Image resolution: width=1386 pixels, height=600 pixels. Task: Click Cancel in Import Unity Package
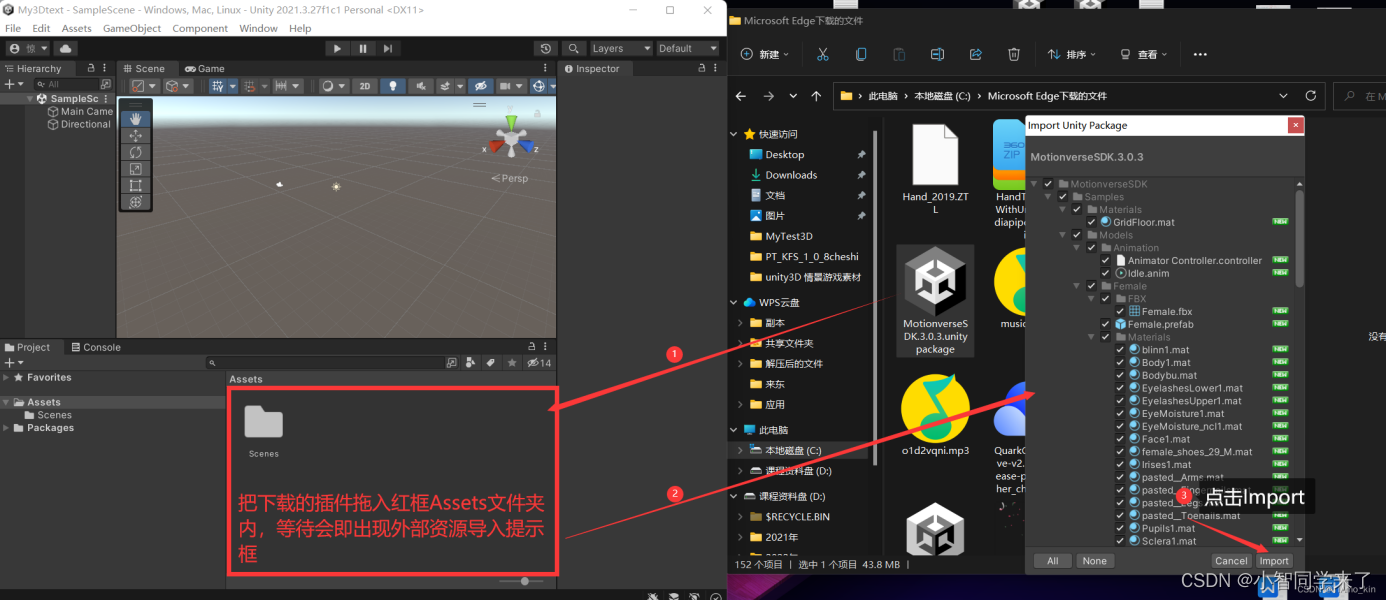click(1231, 561)
